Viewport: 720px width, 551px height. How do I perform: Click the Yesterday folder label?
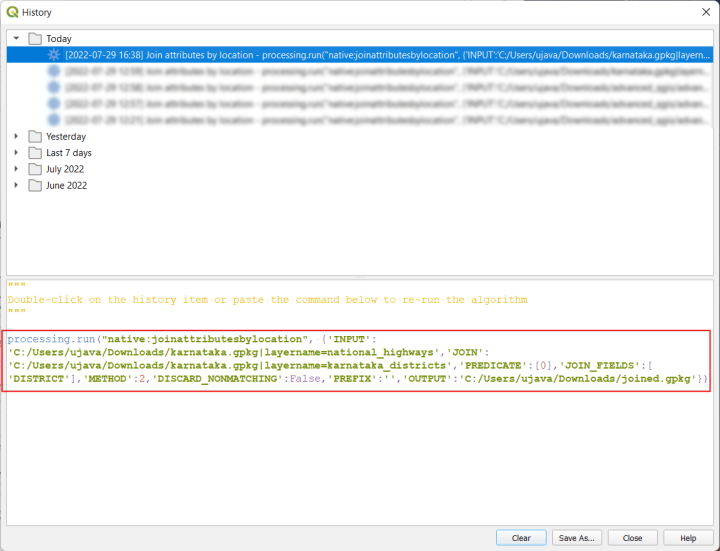pos(66,136)
